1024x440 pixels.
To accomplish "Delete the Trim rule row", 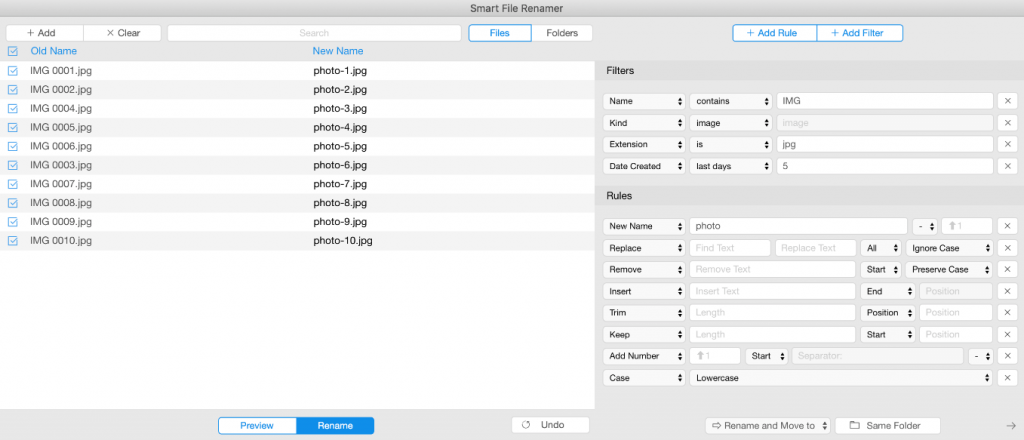I will [1007, 313].
